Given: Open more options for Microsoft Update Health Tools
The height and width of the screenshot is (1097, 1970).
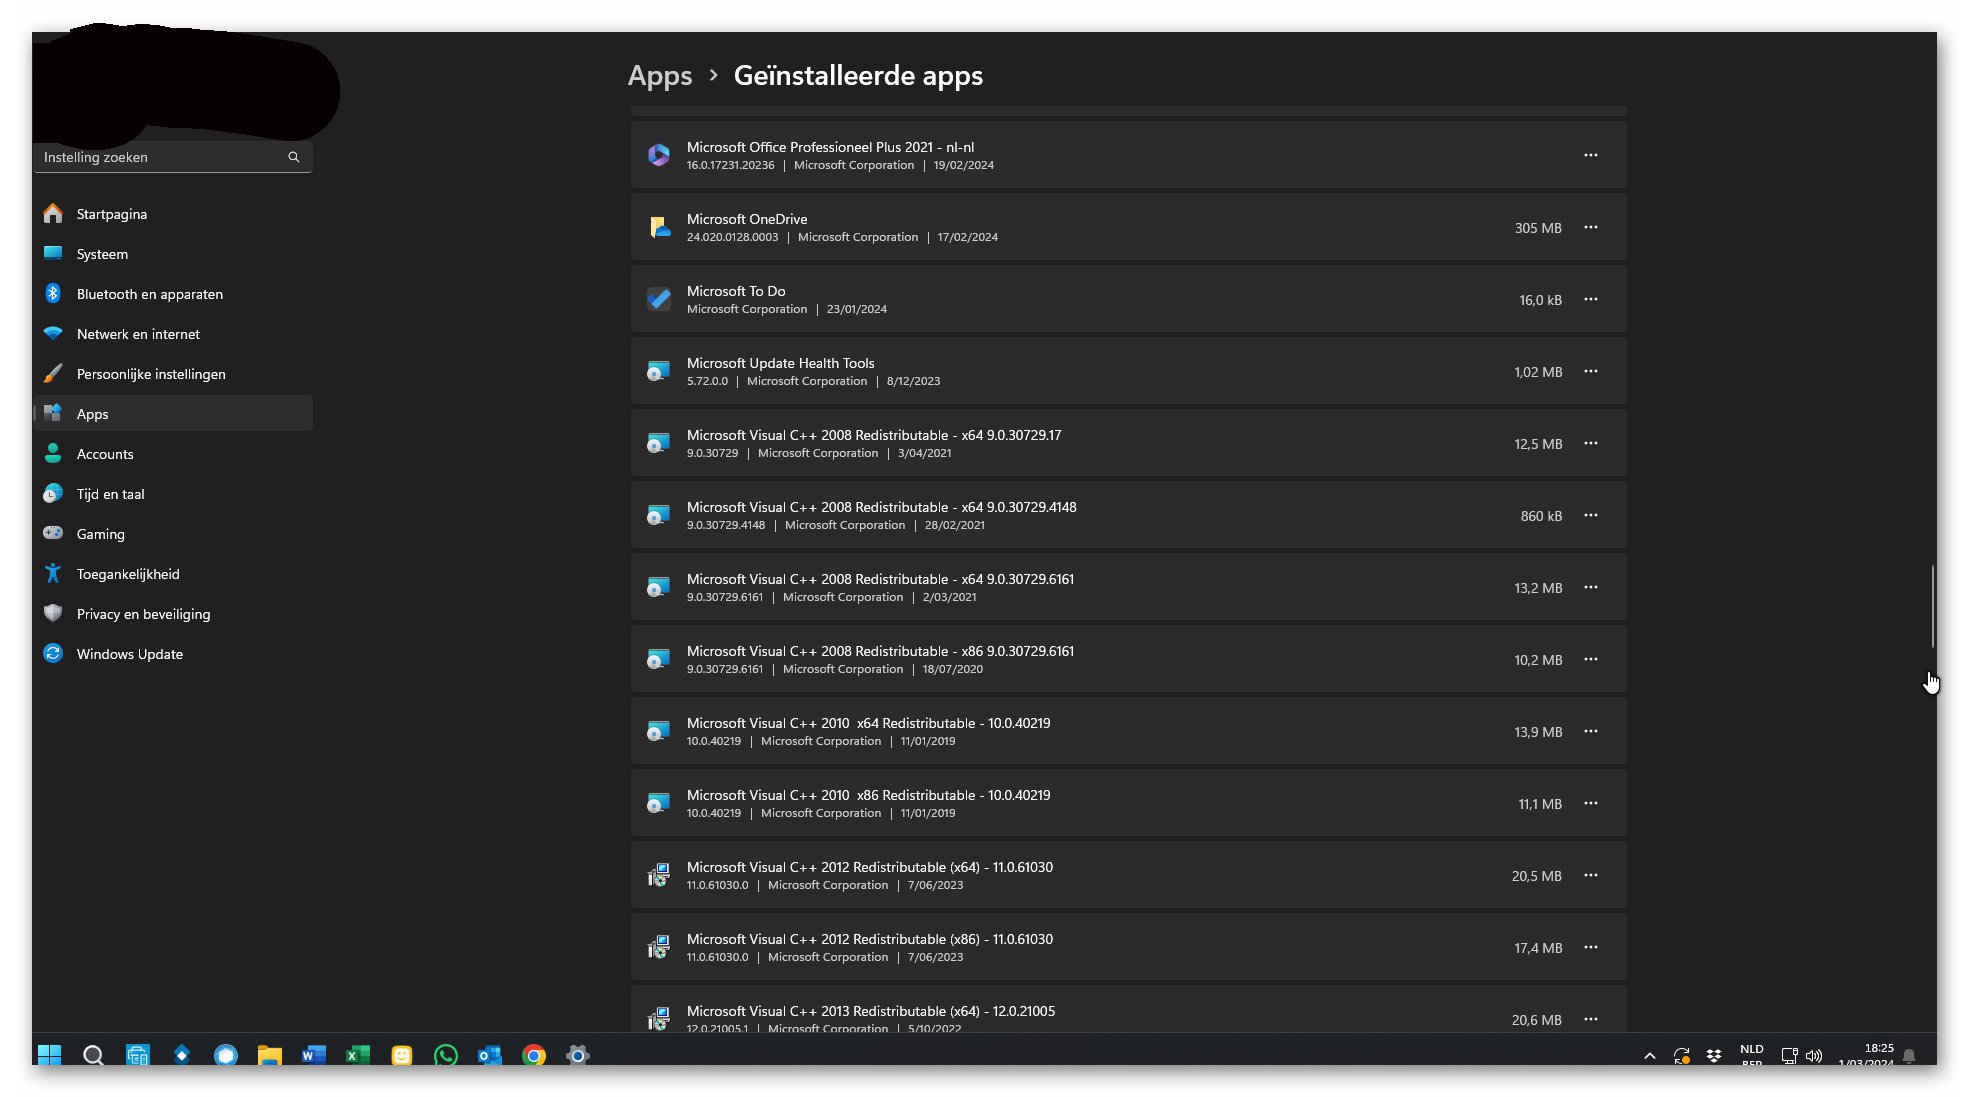Looking at the screenshot, I should click(1590, 372).
